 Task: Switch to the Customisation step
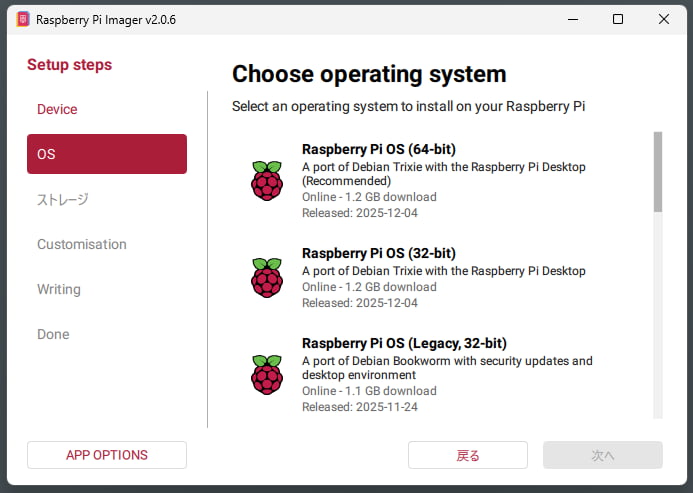(x=82, y=244)
